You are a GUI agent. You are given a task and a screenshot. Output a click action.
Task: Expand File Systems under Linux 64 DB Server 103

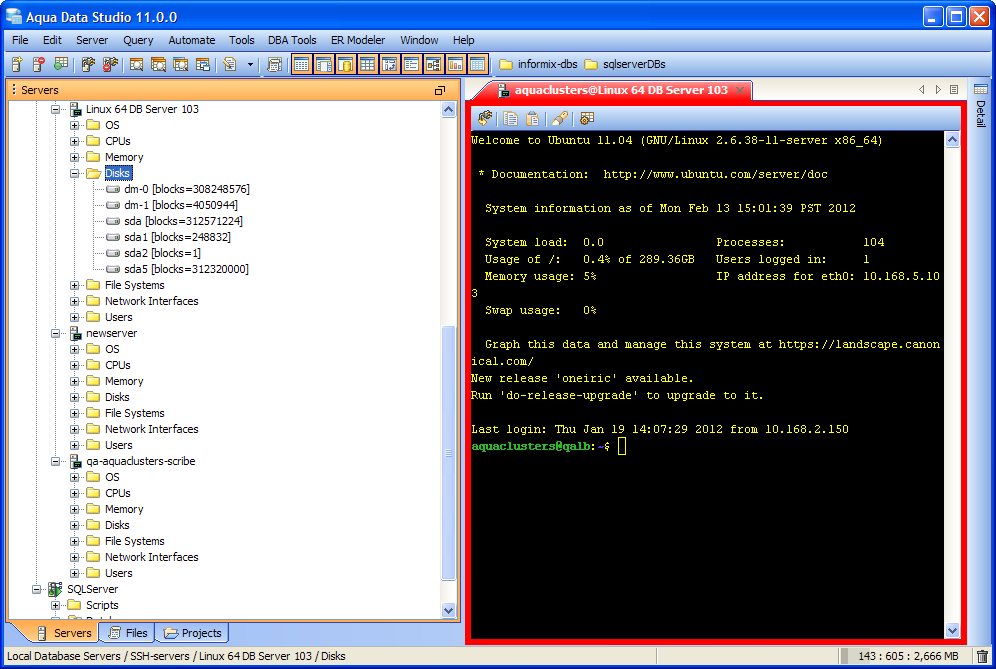pyautogui.click(x=75, y=285)
